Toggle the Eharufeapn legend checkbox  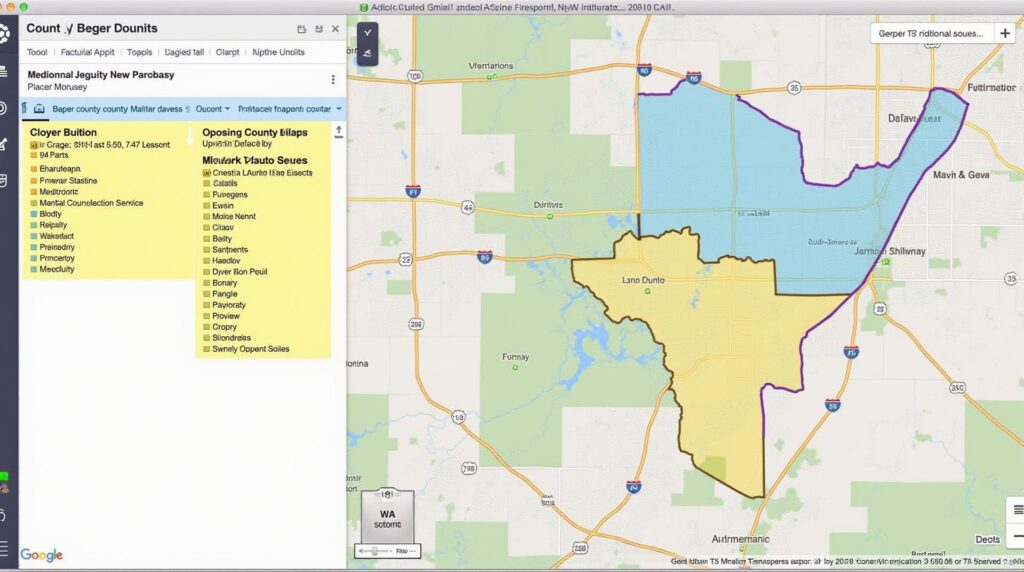[34, 169]
